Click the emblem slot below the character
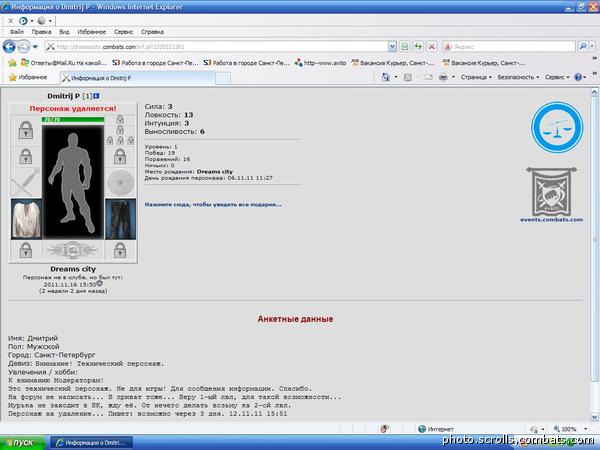This screenshot has width=600, height=450. coord(73,250)
